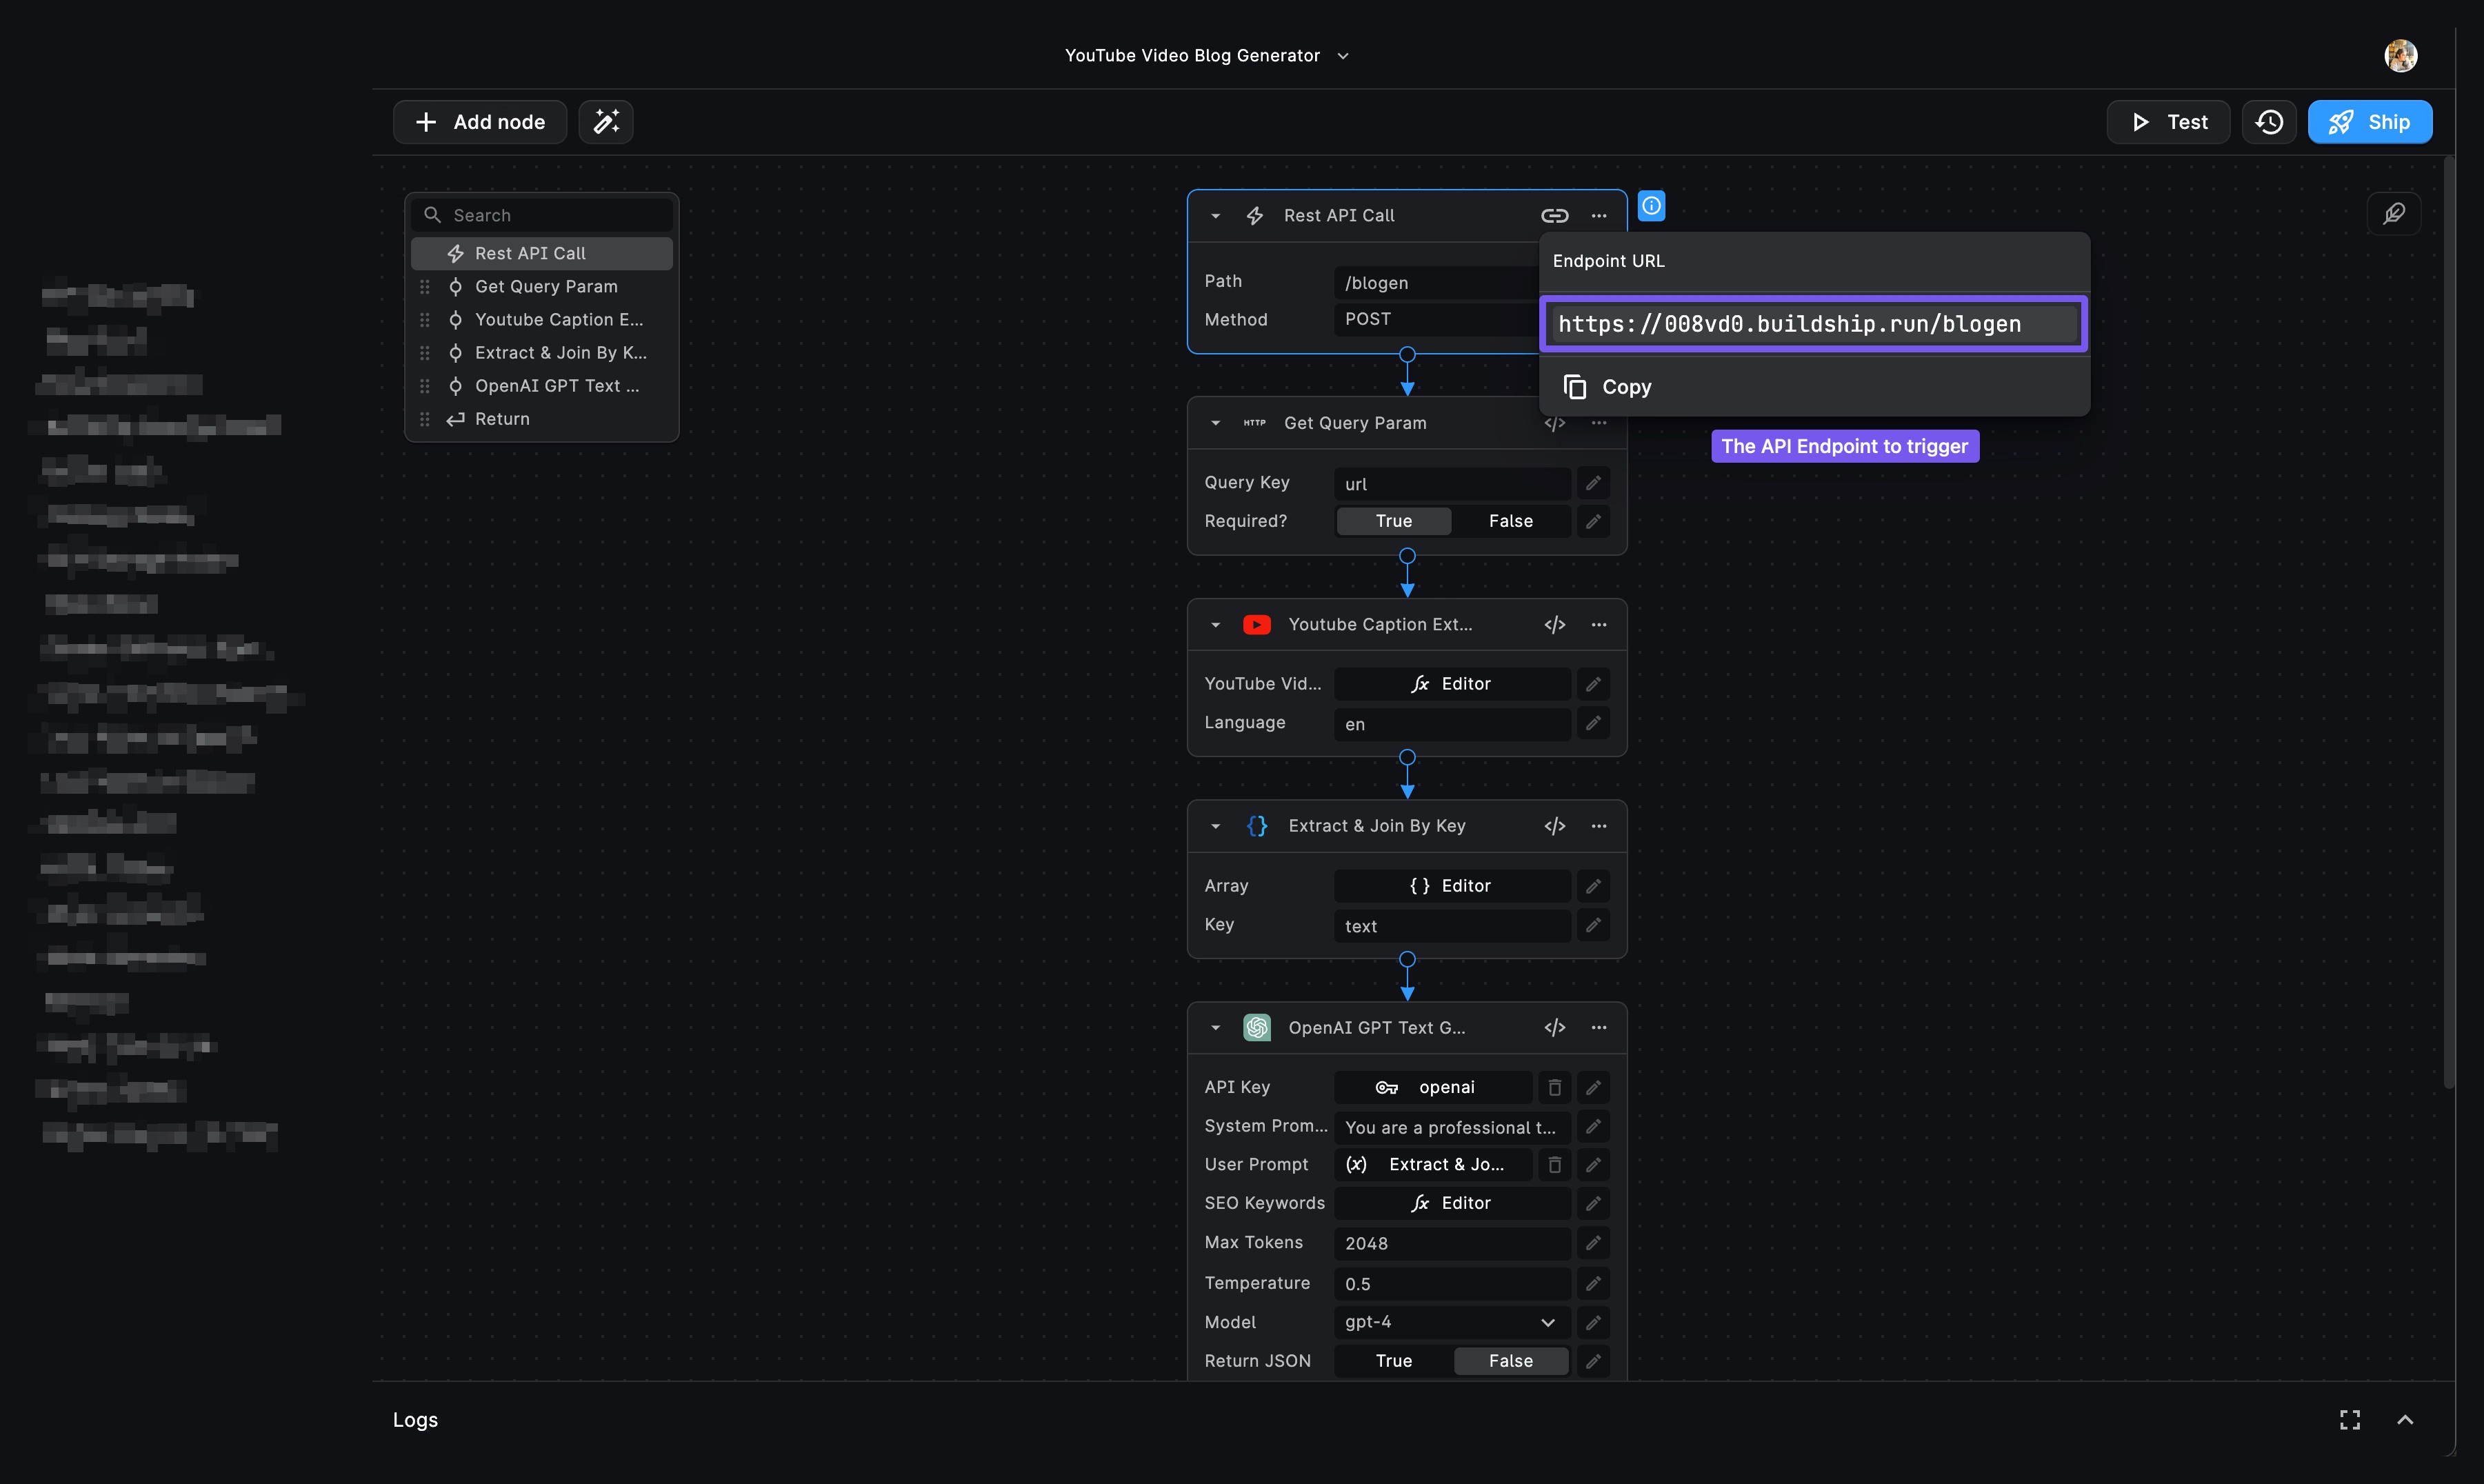Click the feather icon at canvas corner
The image size is (2484, 1484).
[x=2394, y=213]
